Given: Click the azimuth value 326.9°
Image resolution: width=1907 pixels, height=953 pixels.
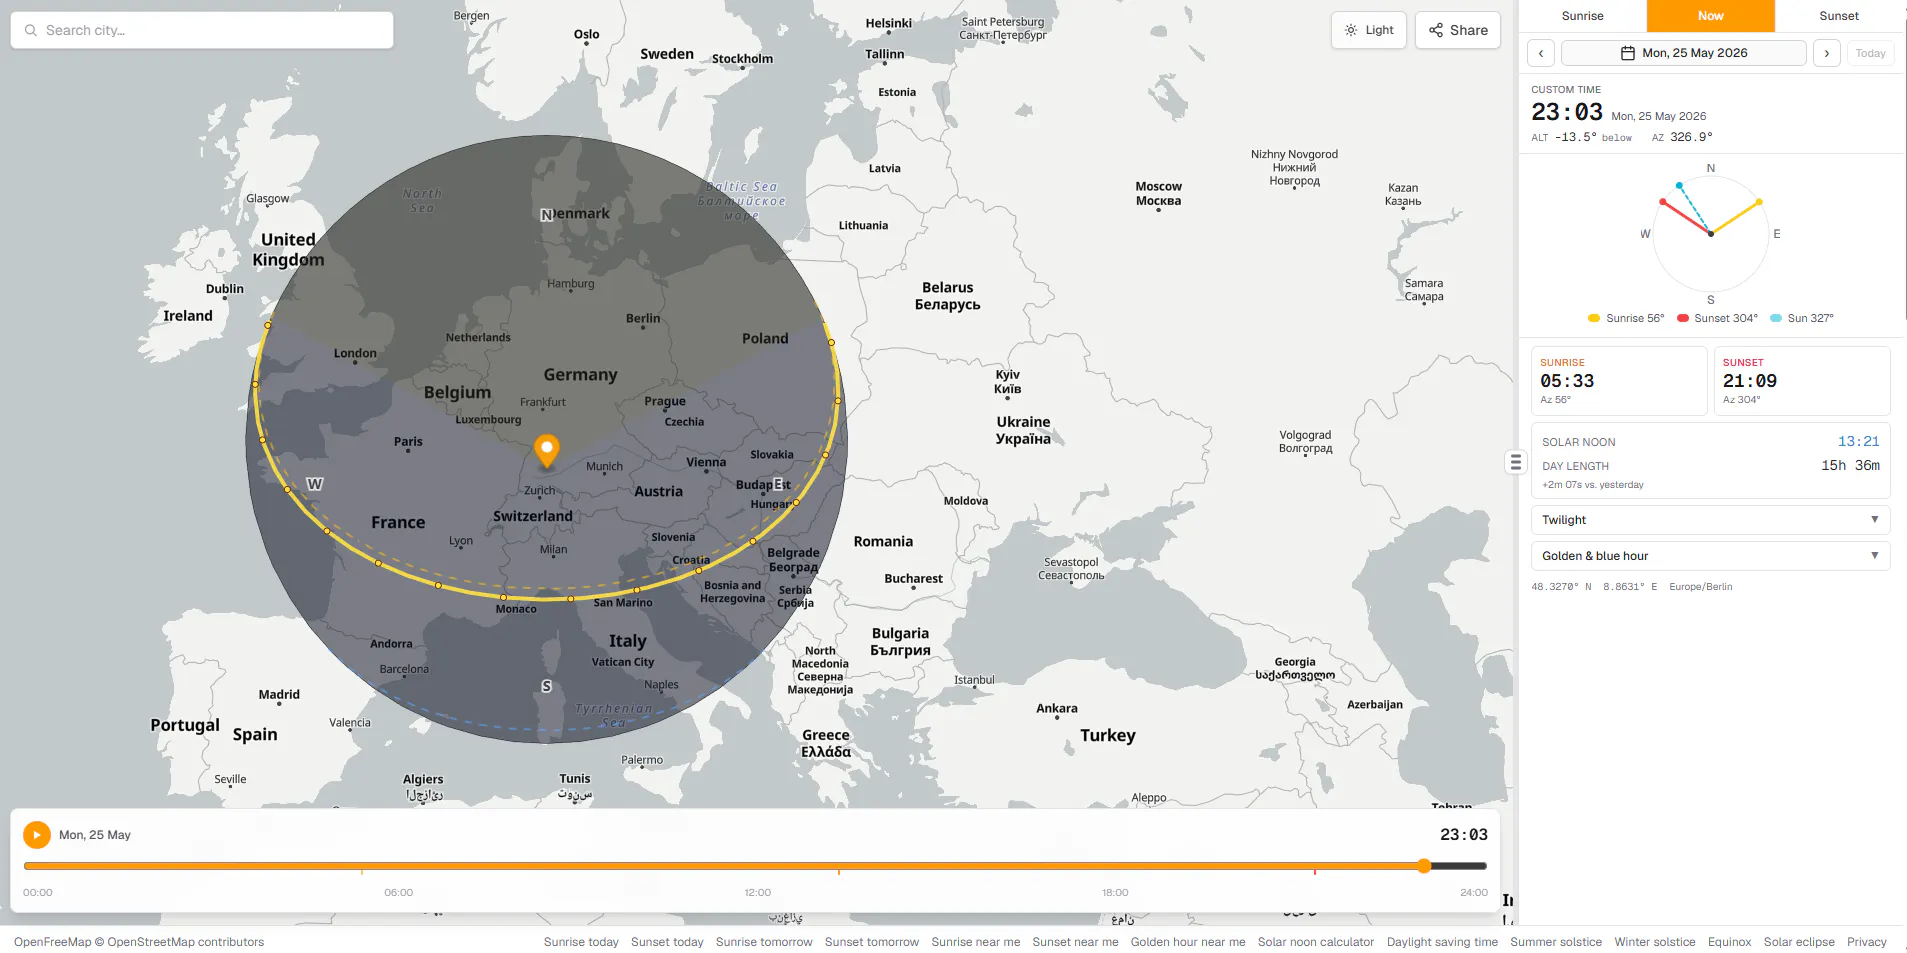Looking at the screenshot, I should pos(1691,137).
